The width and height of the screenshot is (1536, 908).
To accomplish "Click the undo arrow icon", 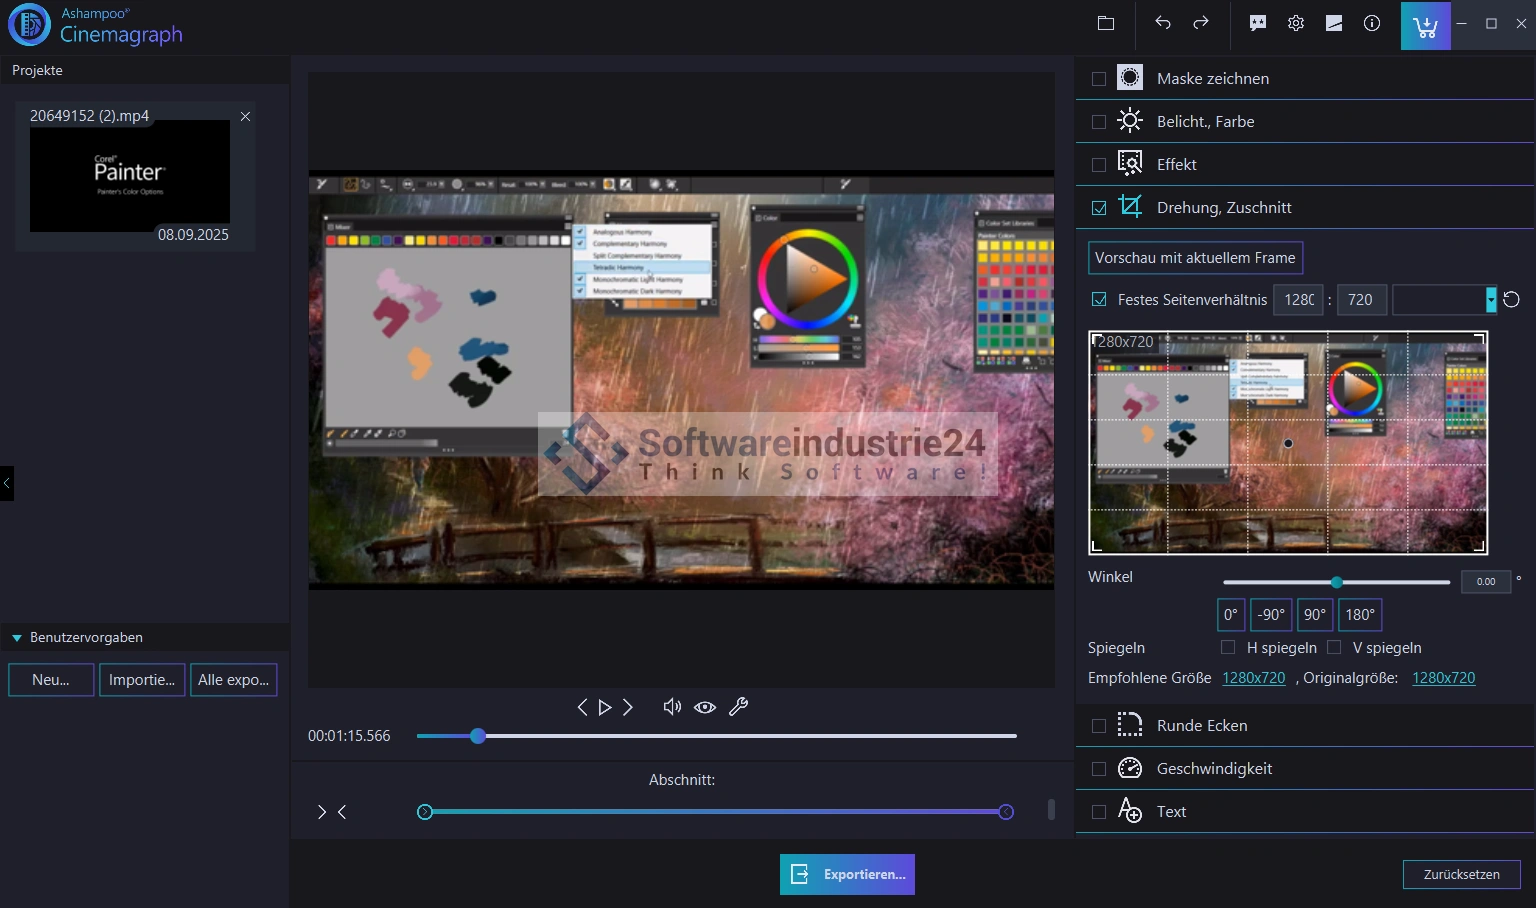I will (x=1162, y=23).
